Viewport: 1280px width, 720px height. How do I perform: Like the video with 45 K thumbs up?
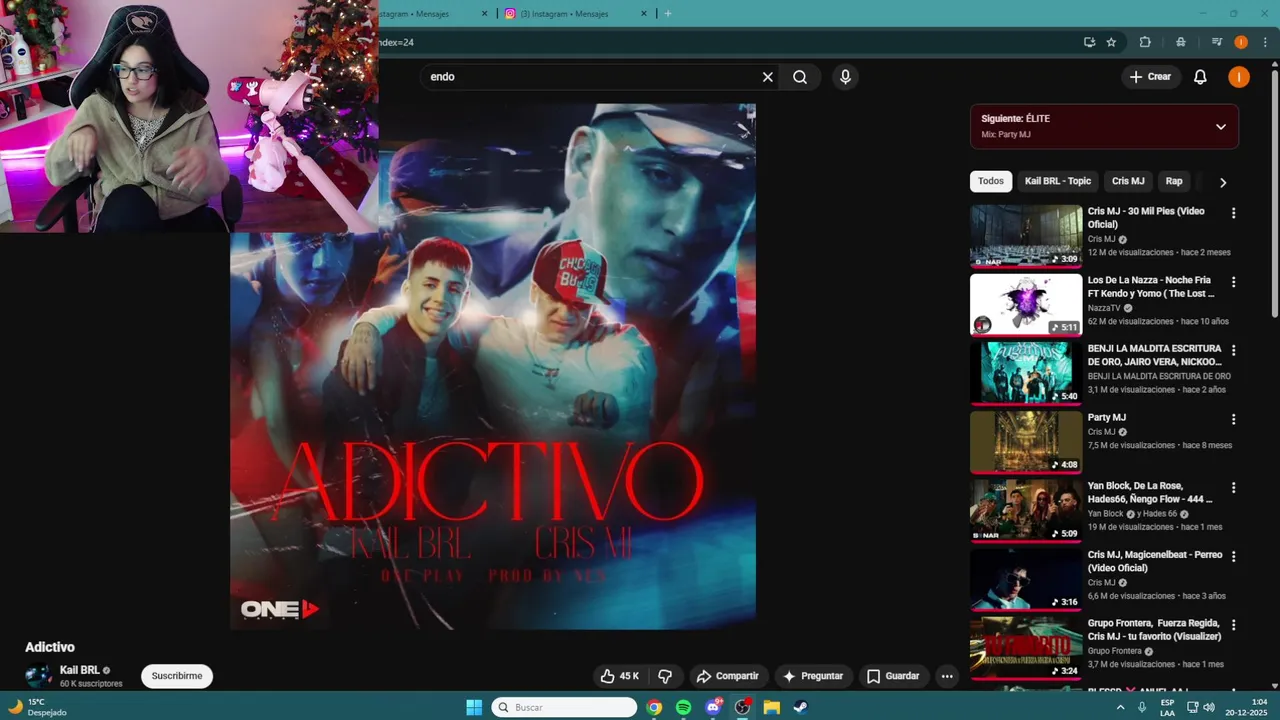619,676
